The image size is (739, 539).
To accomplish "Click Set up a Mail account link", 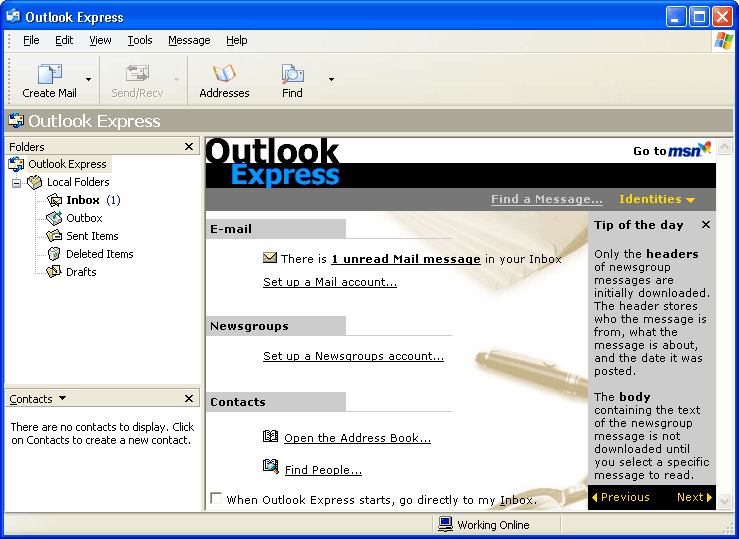I will click(x=330, y=282).
